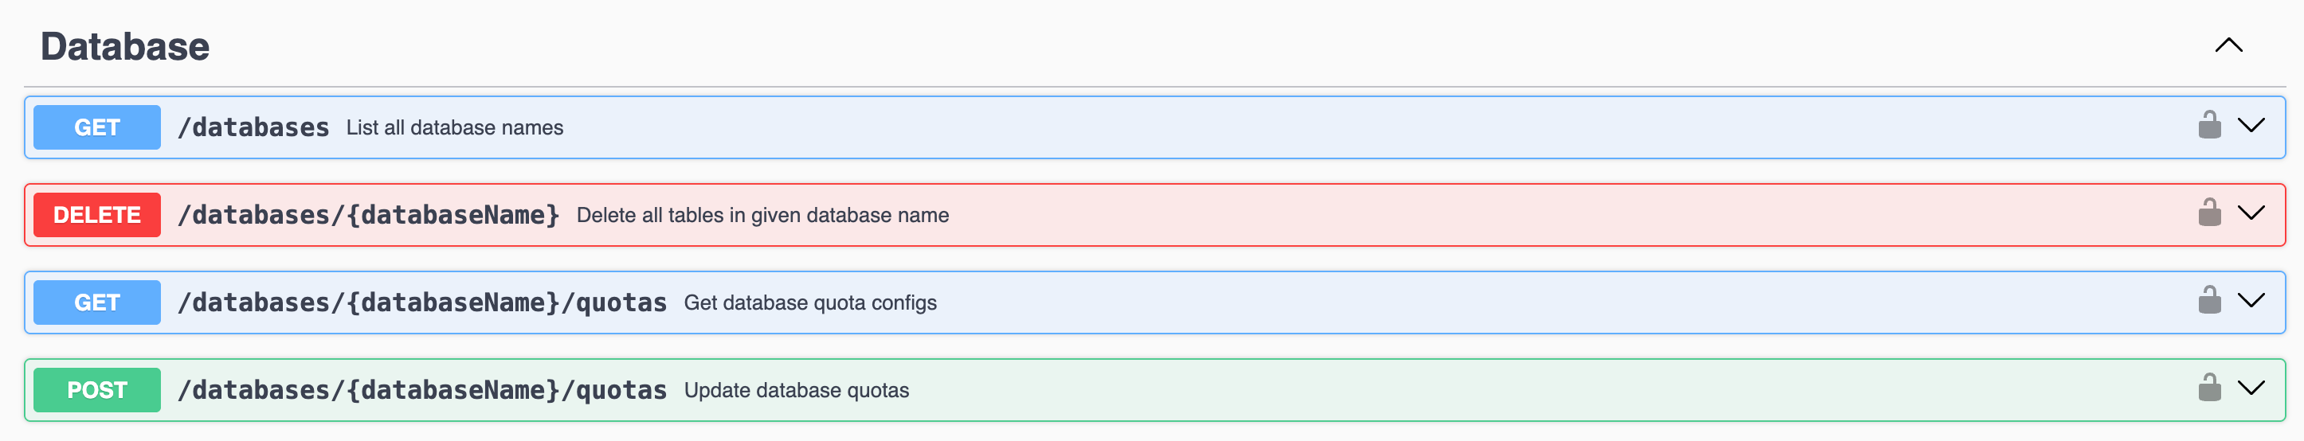The height and width of the screenshot is (441, 2304).
Task: Click the red DELETE method badge
Action: pyautogui.click(x=97, y=215)
